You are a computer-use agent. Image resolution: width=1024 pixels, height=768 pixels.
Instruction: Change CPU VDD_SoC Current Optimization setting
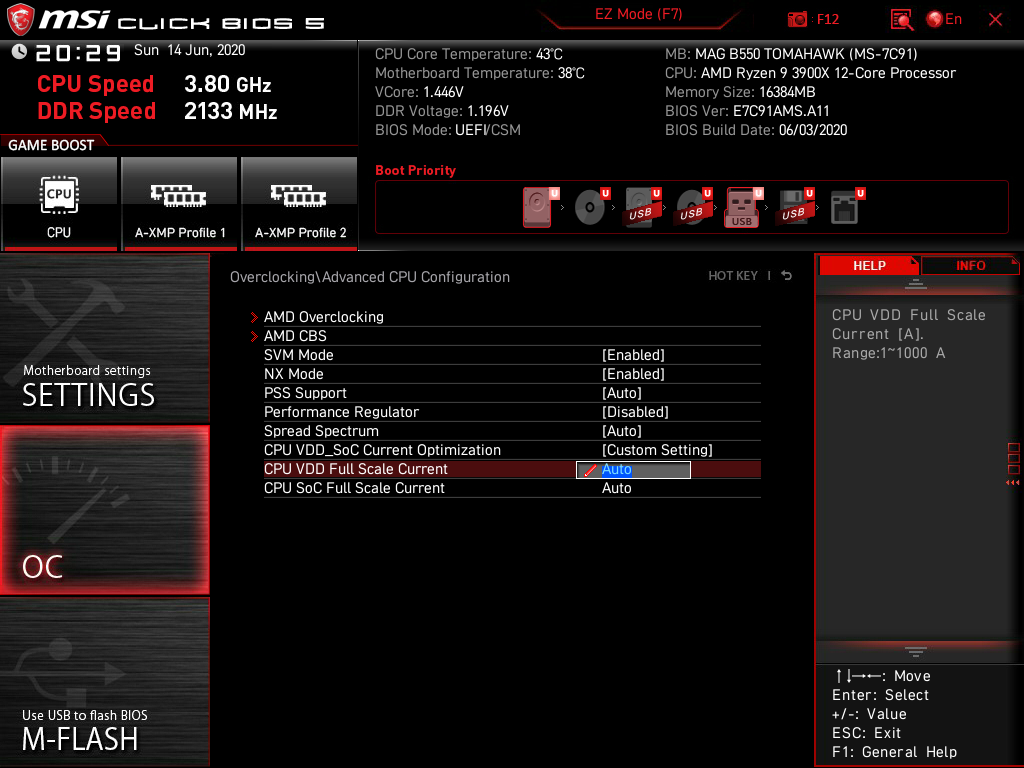coord(657,449)
